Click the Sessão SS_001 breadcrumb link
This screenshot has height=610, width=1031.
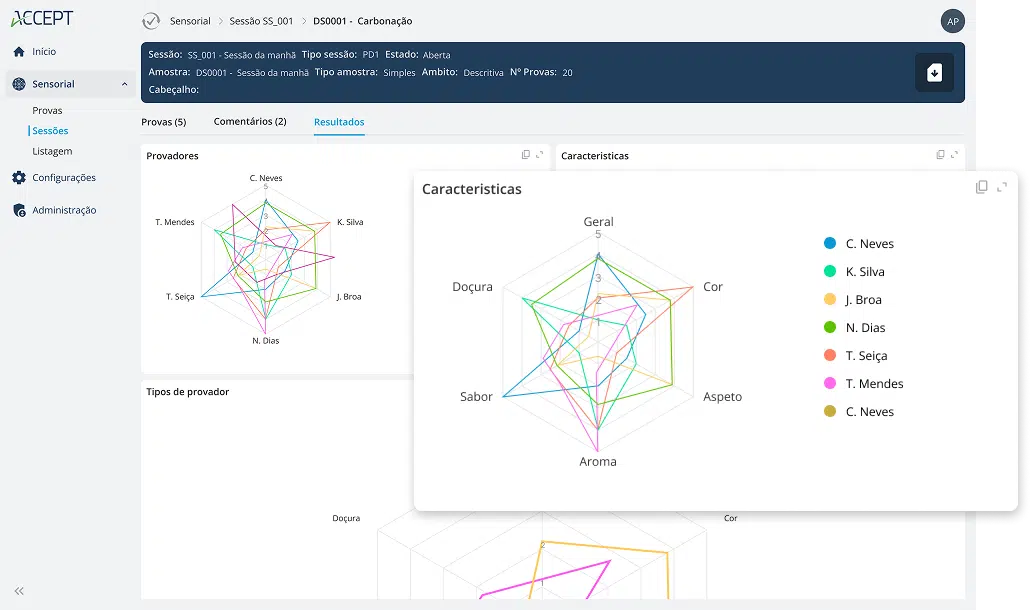click(261, 21)
